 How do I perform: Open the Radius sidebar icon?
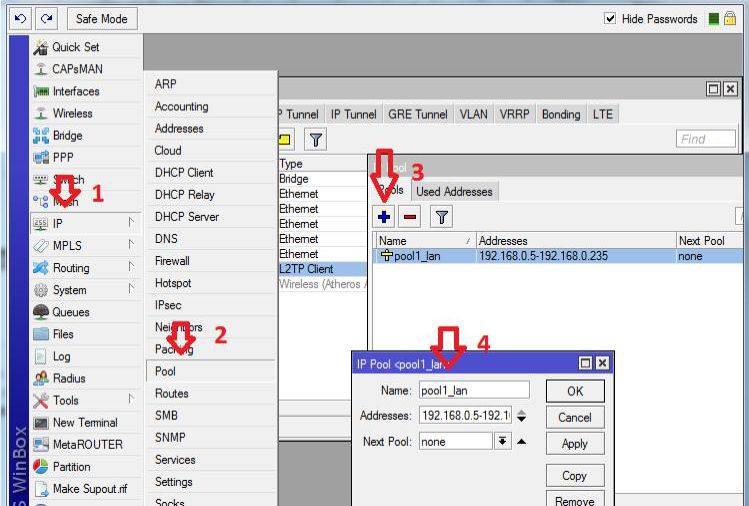point(41,378)
